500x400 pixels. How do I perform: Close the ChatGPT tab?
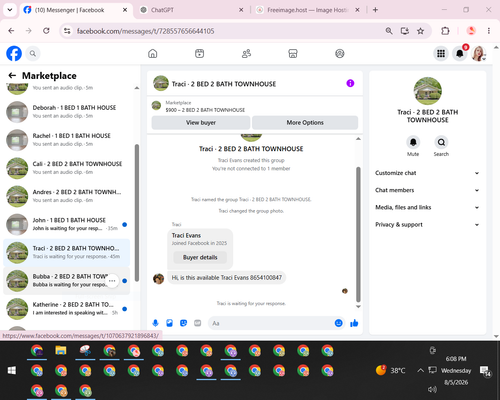241,10
